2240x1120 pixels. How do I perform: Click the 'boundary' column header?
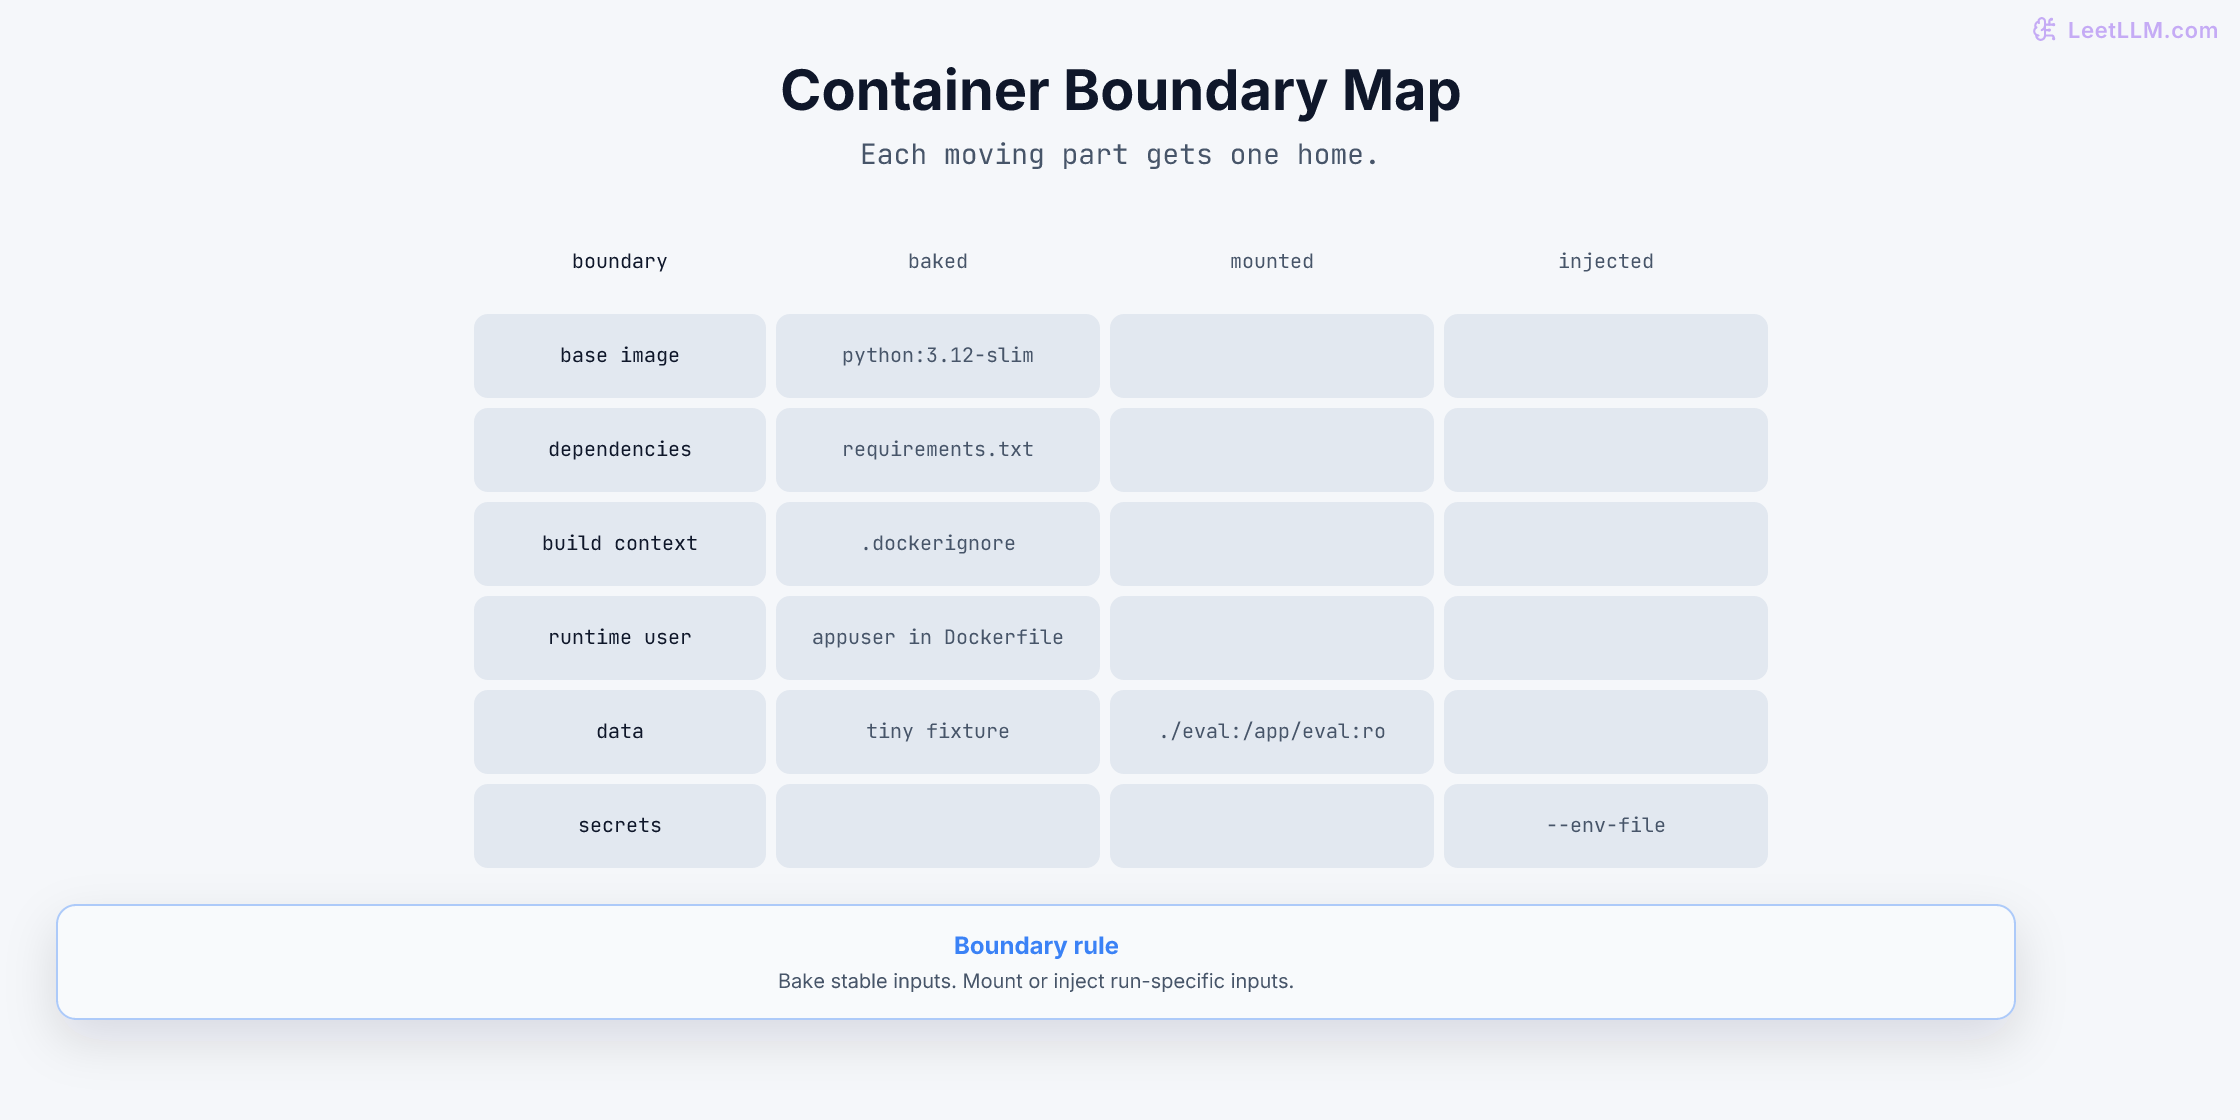click(x=620, y=262)
